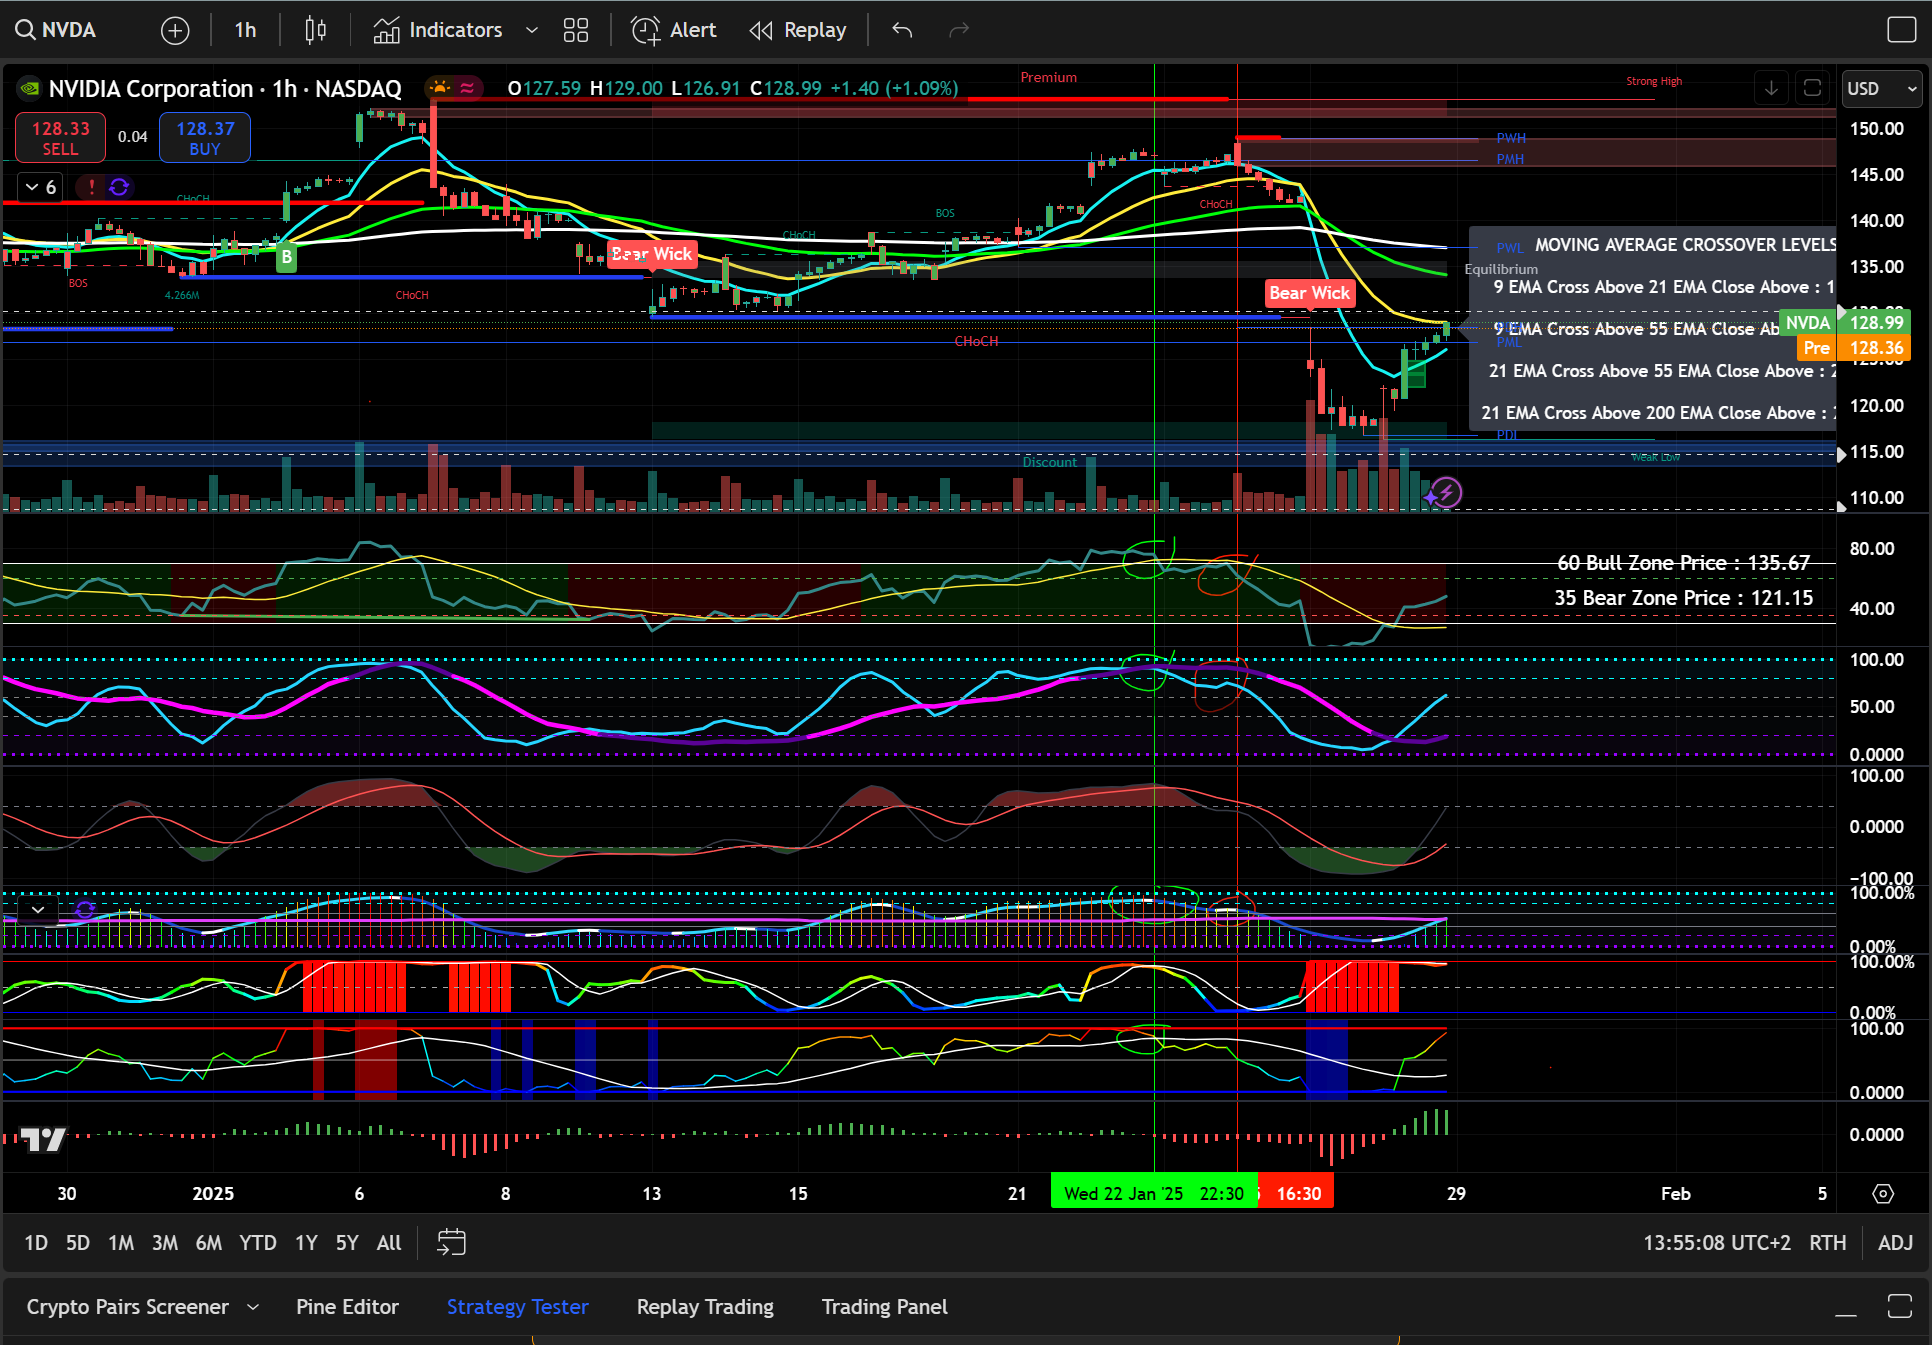Toggle fullscreen mode at top right
The image size is (1932, 1345).
pyautogui.click(x=1901, y=30)
